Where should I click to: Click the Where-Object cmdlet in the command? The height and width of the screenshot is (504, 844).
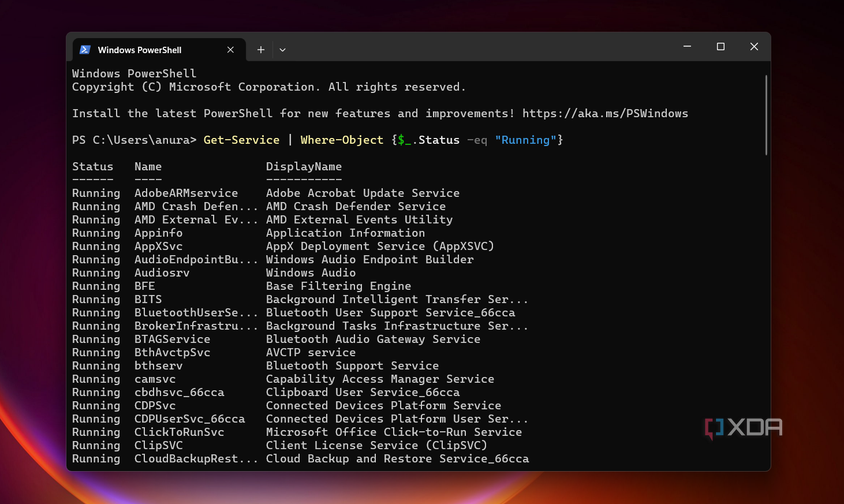click(342, 140)
